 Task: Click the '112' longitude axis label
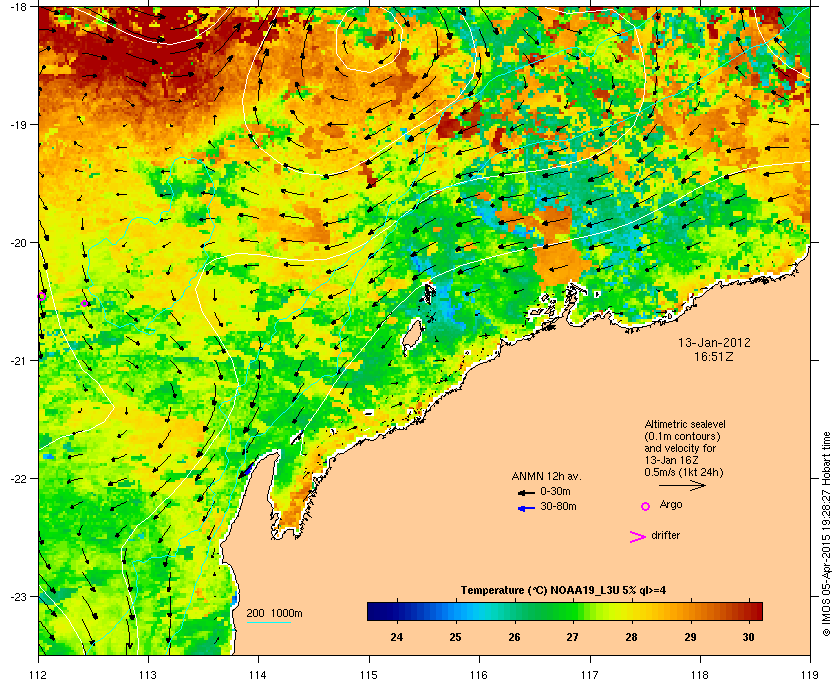(x=39, y=674)
